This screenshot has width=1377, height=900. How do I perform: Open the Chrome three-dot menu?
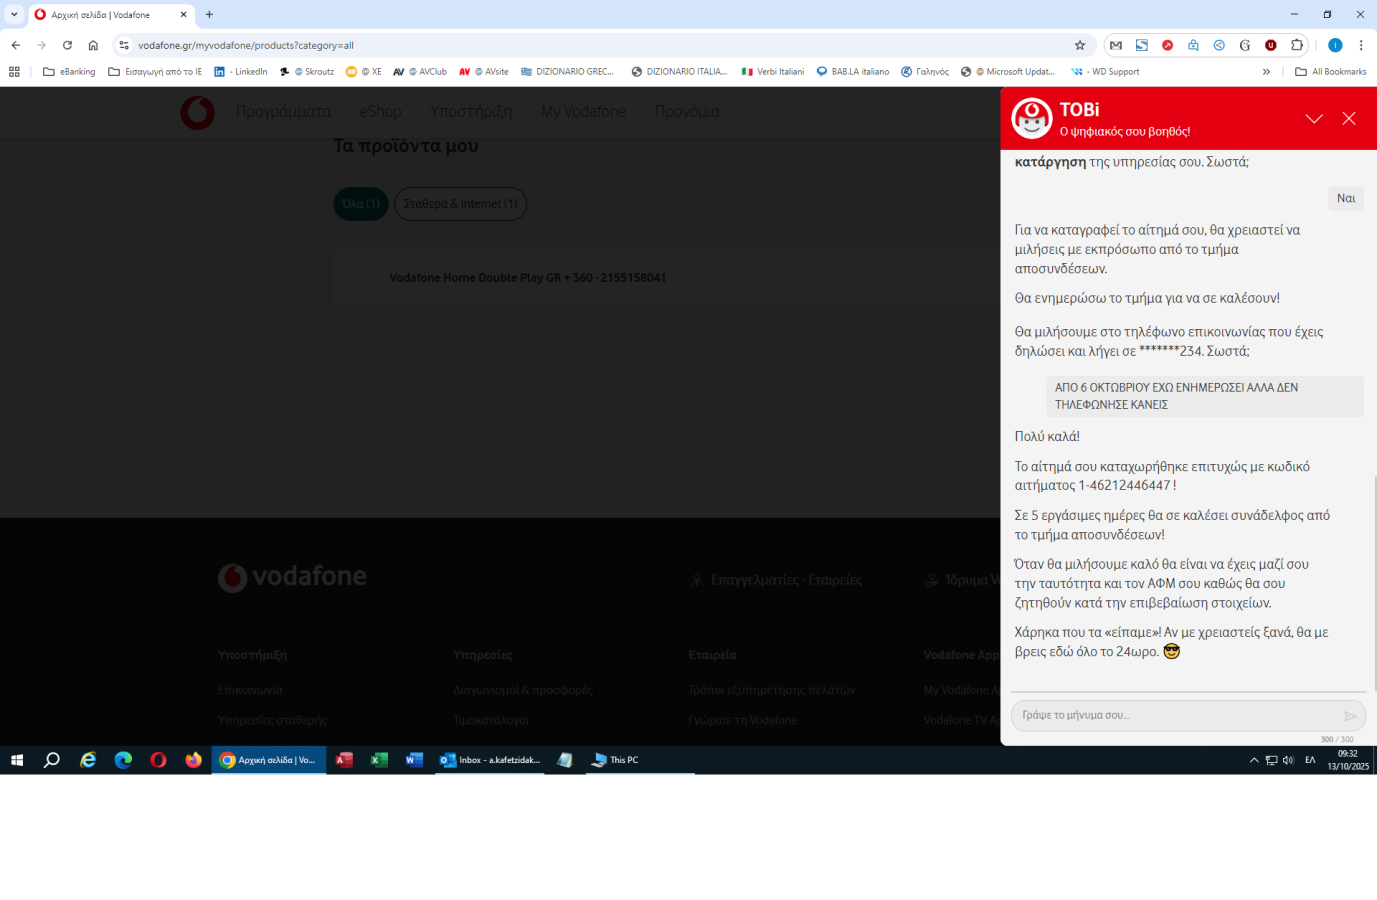(x=1362, y=45)
